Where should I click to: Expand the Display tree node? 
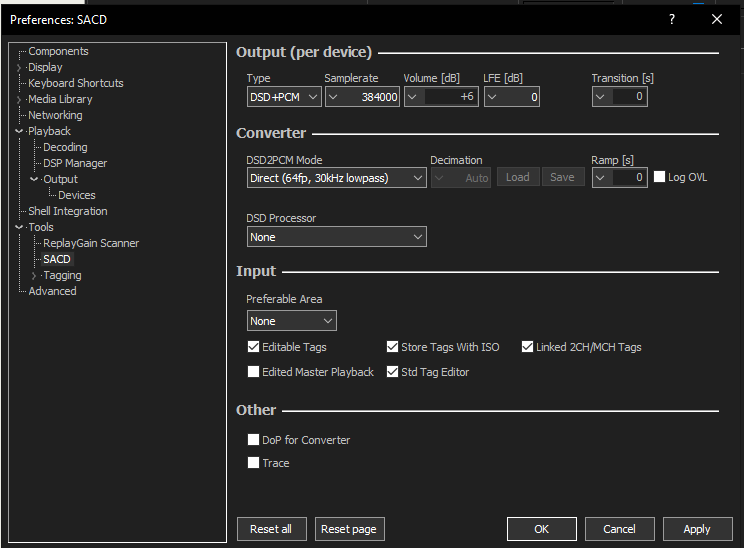[19, 68]
